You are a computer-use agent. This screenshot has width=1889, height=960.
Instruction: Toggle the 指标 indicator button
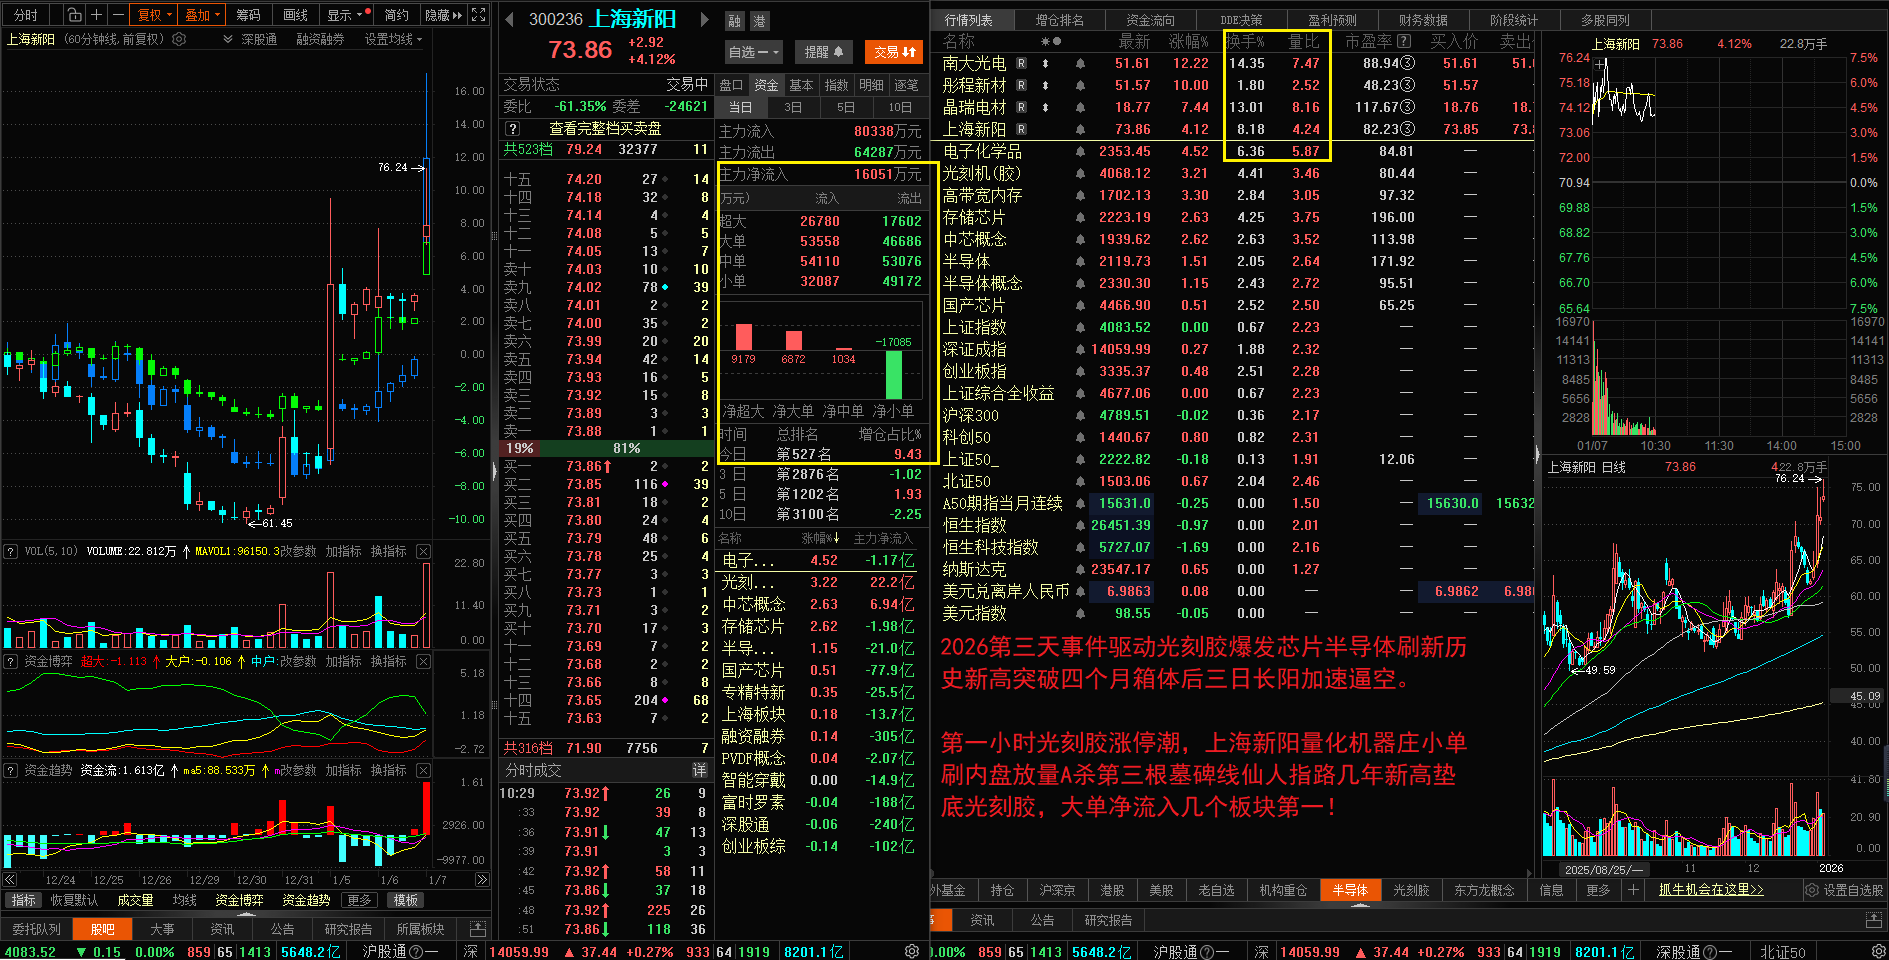pyautogui.click(x=23, y=900)
